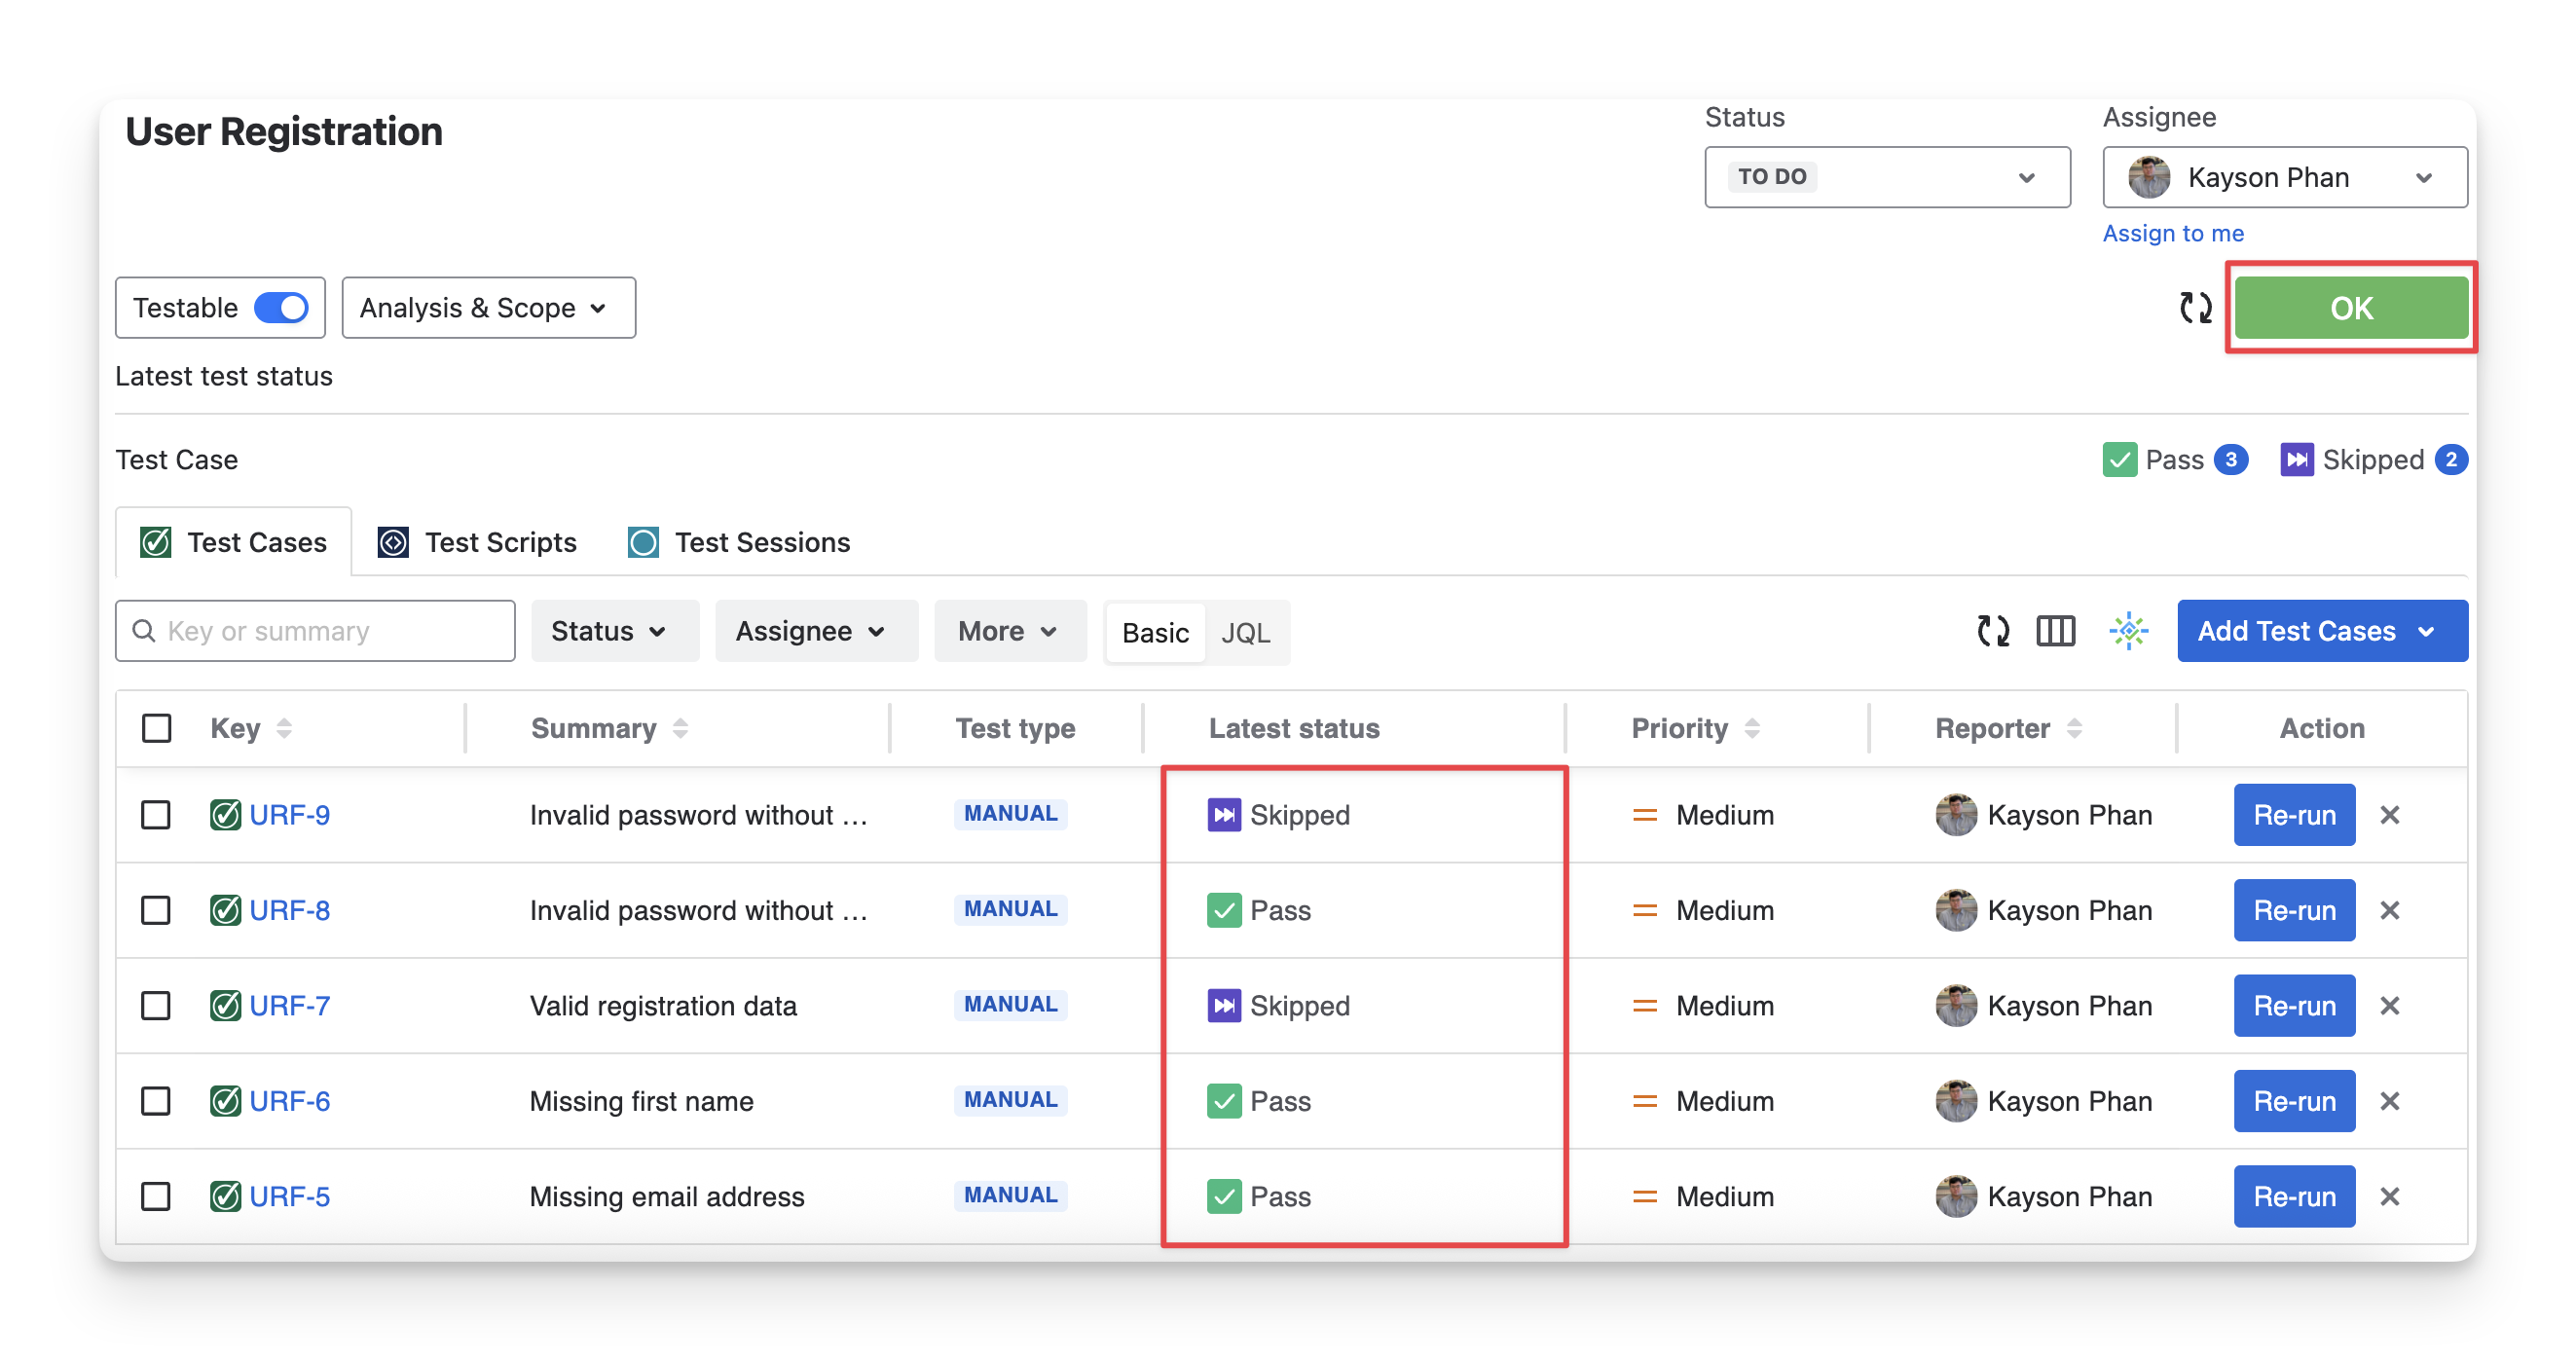Check the select-all header checkbox
The image size is (2576, 1361).
click(x=157, y=728)
